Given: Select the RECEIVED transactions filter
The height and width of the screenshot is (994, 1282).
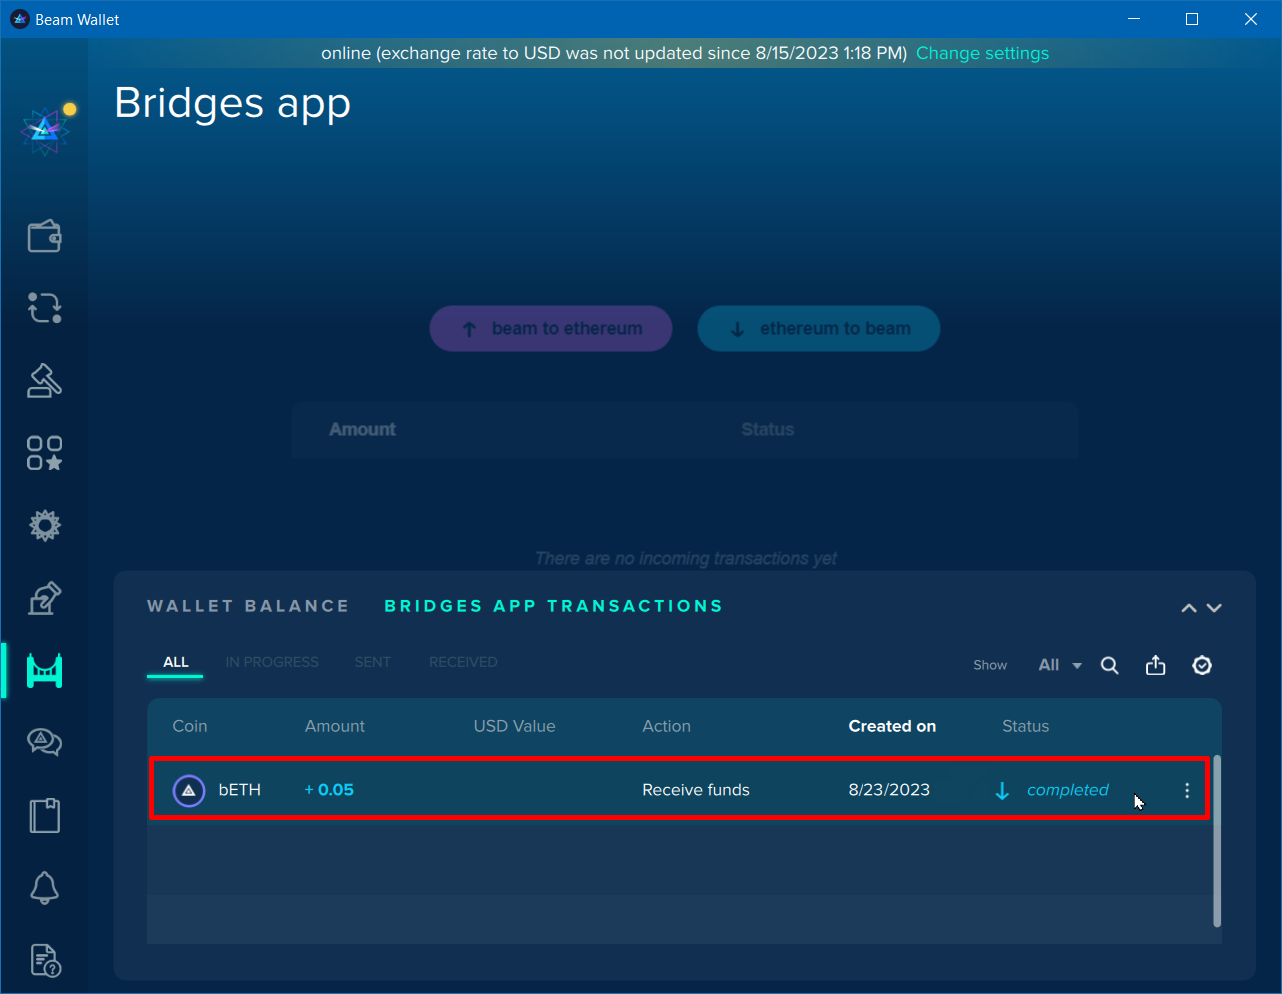Looking at the screenshot, I should [463, 662].
